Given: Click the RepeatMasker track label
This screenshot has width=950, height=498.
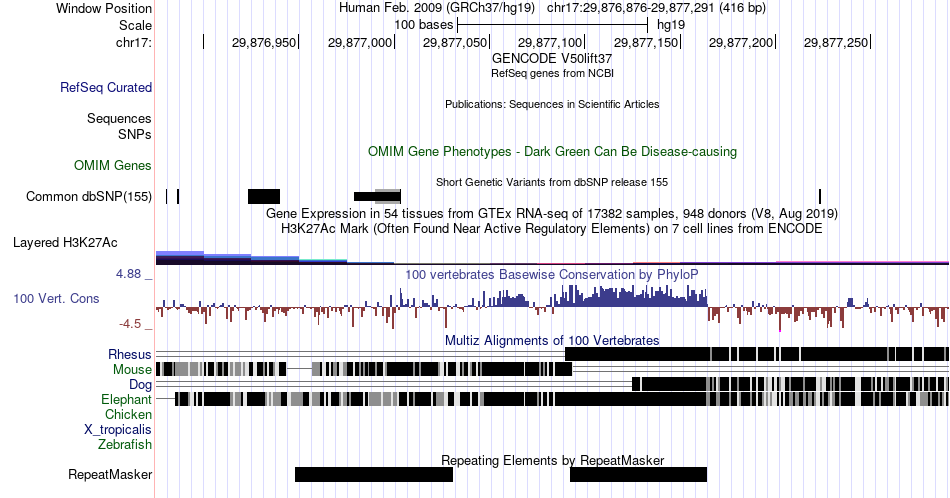Looking at the screenshot, I should tap(110, 474).
